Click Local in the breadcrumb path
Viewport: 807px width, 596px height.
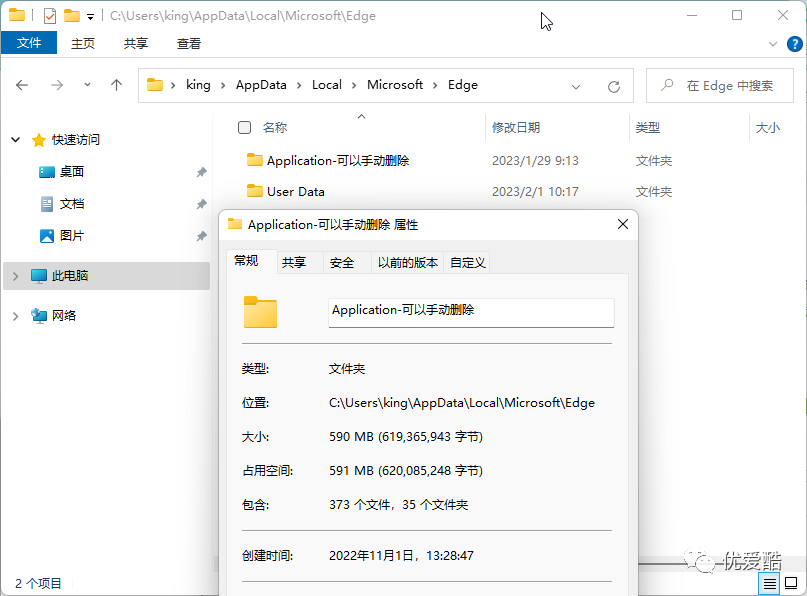click(x=327, y=85)
